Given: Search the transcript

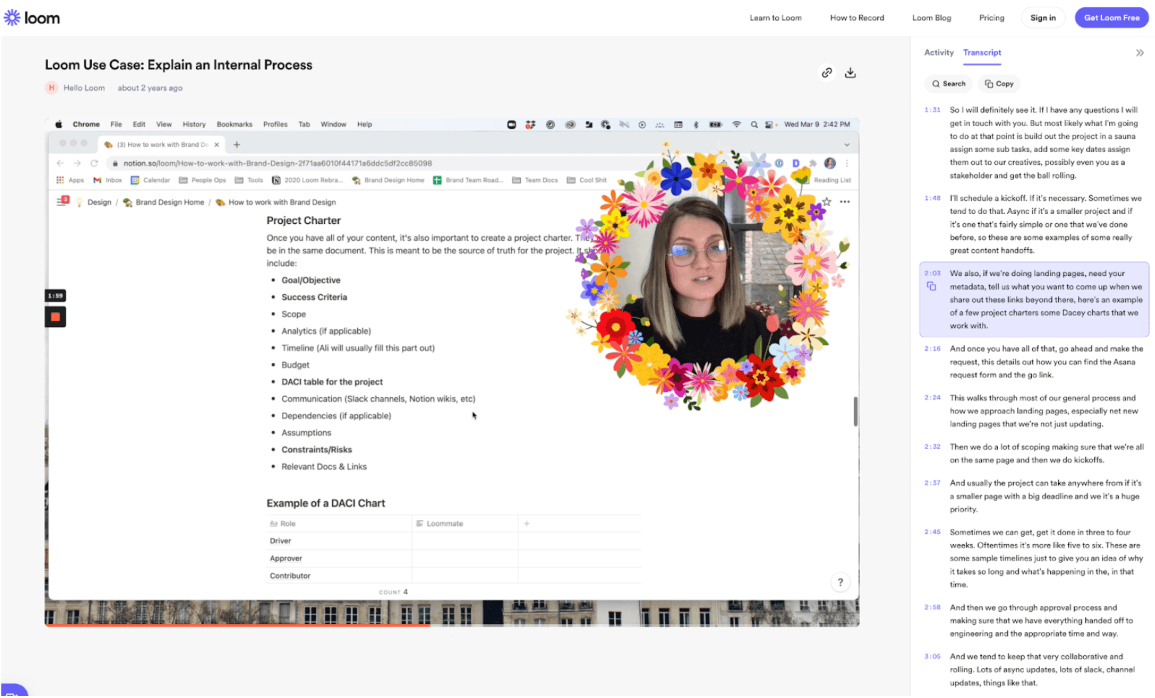Looking at the screenshot, I should (948, 84).
